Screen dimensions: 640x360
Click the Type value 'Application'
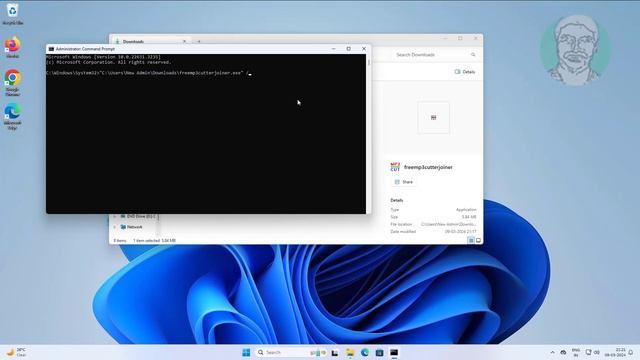pyautogui.click(x=466, y=209)
